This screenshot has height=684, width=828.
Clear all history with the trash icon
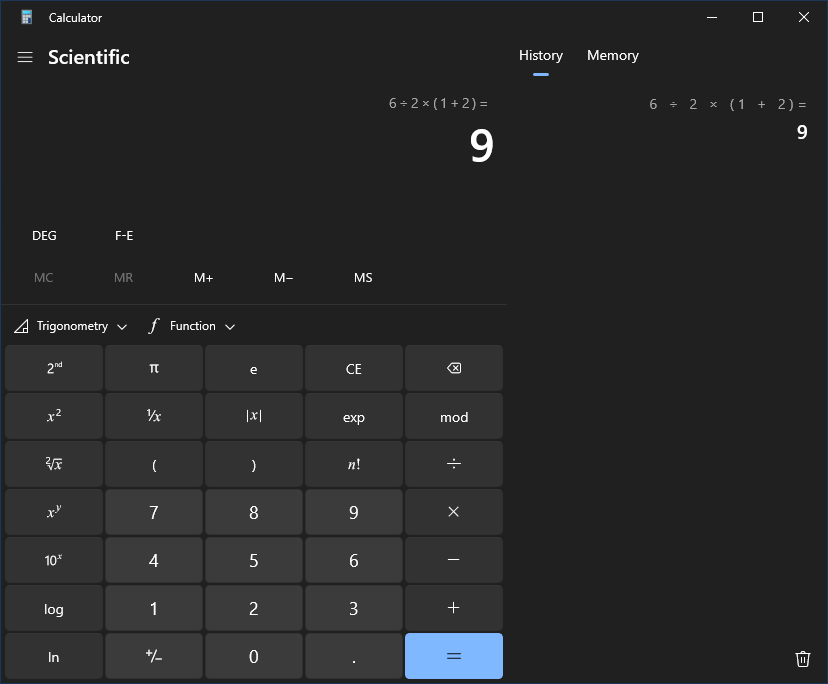[x=802, y=659]
